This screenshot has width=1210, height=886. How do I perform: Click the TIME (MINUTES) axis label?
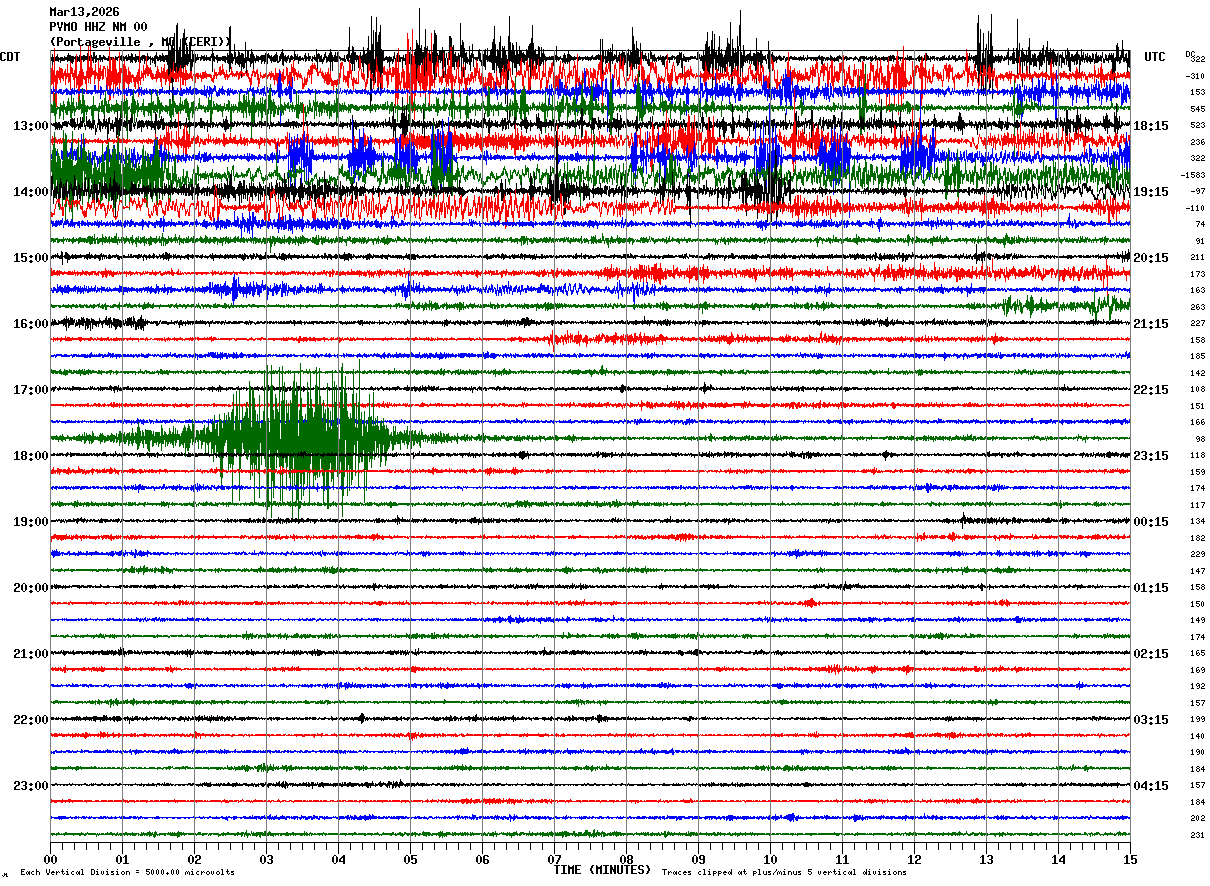click(x=602, y=870)
